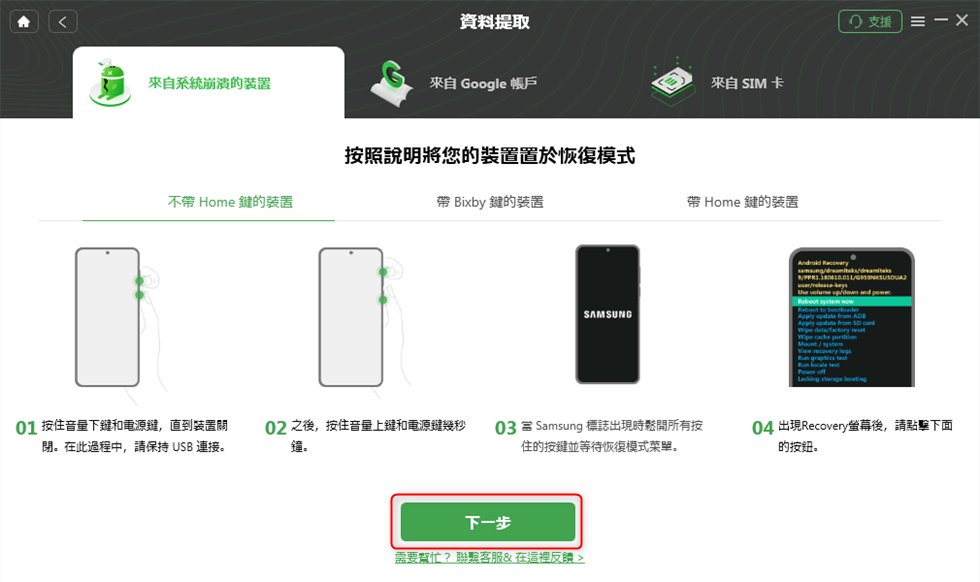This screenshot has width=980, height=582.
Task: Click the Google account G icon
Action: click(391, 83)
